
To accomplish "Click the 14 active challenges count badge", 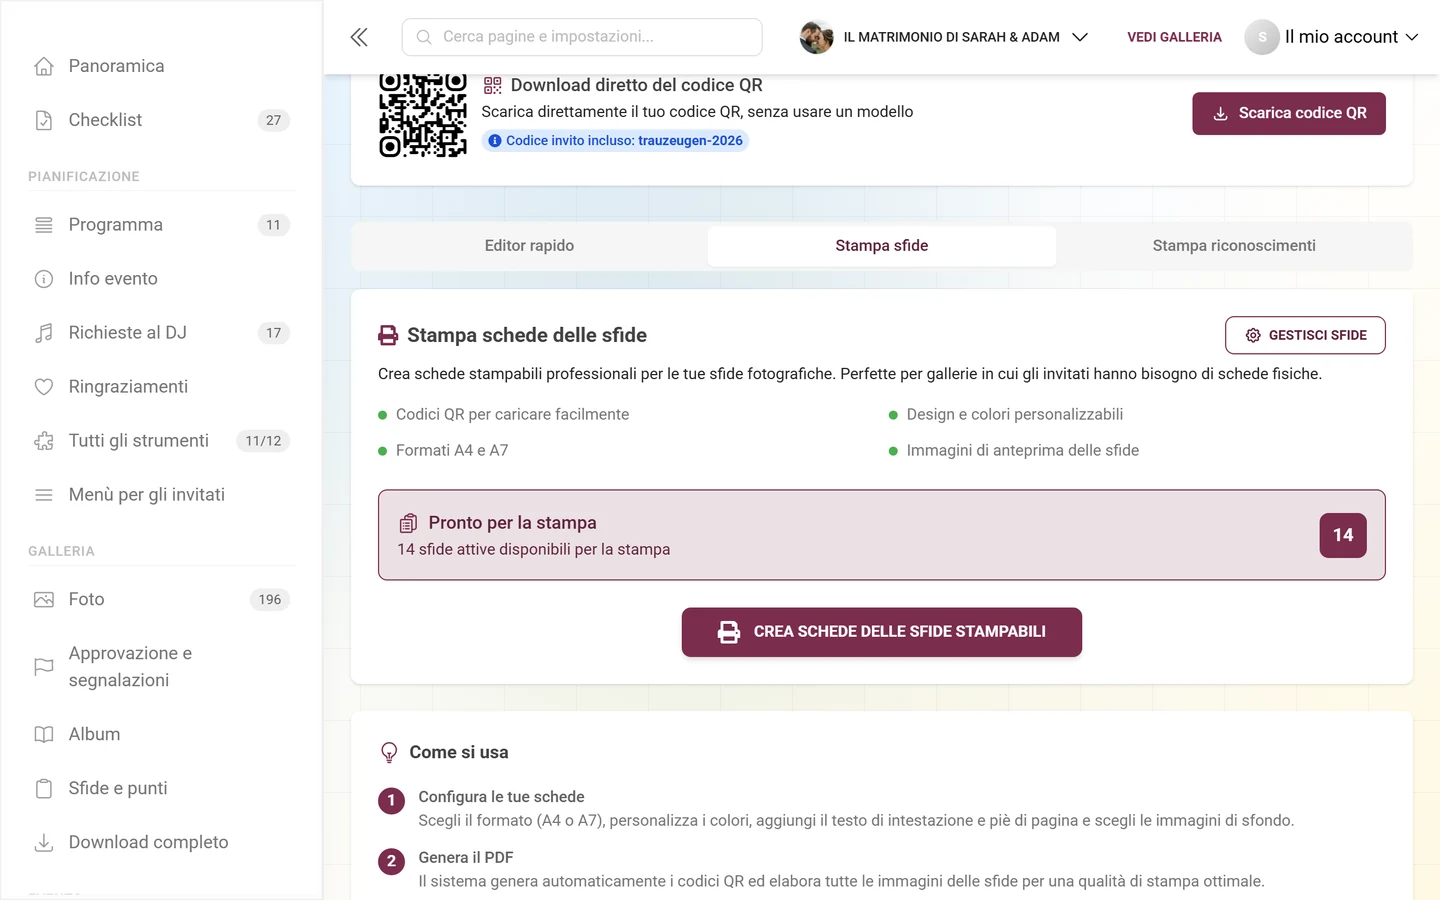I will tap(1343, 535).
